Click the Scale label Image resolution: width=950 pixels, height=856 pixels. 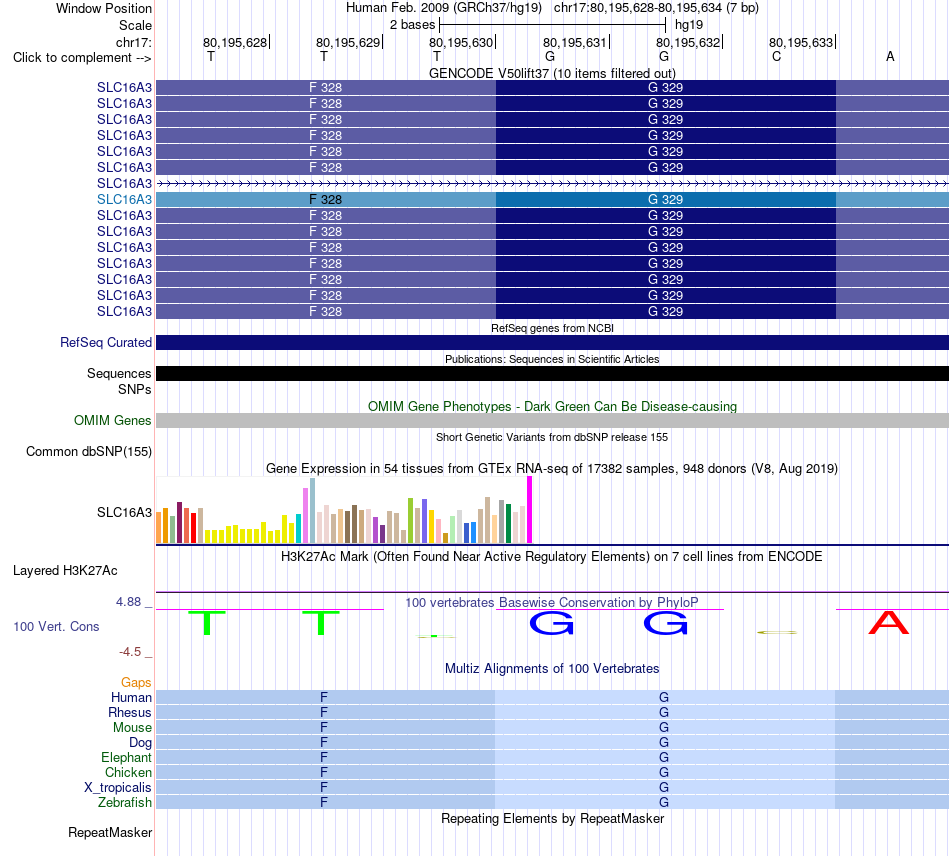pyautogui.click(x=135, y=25)
